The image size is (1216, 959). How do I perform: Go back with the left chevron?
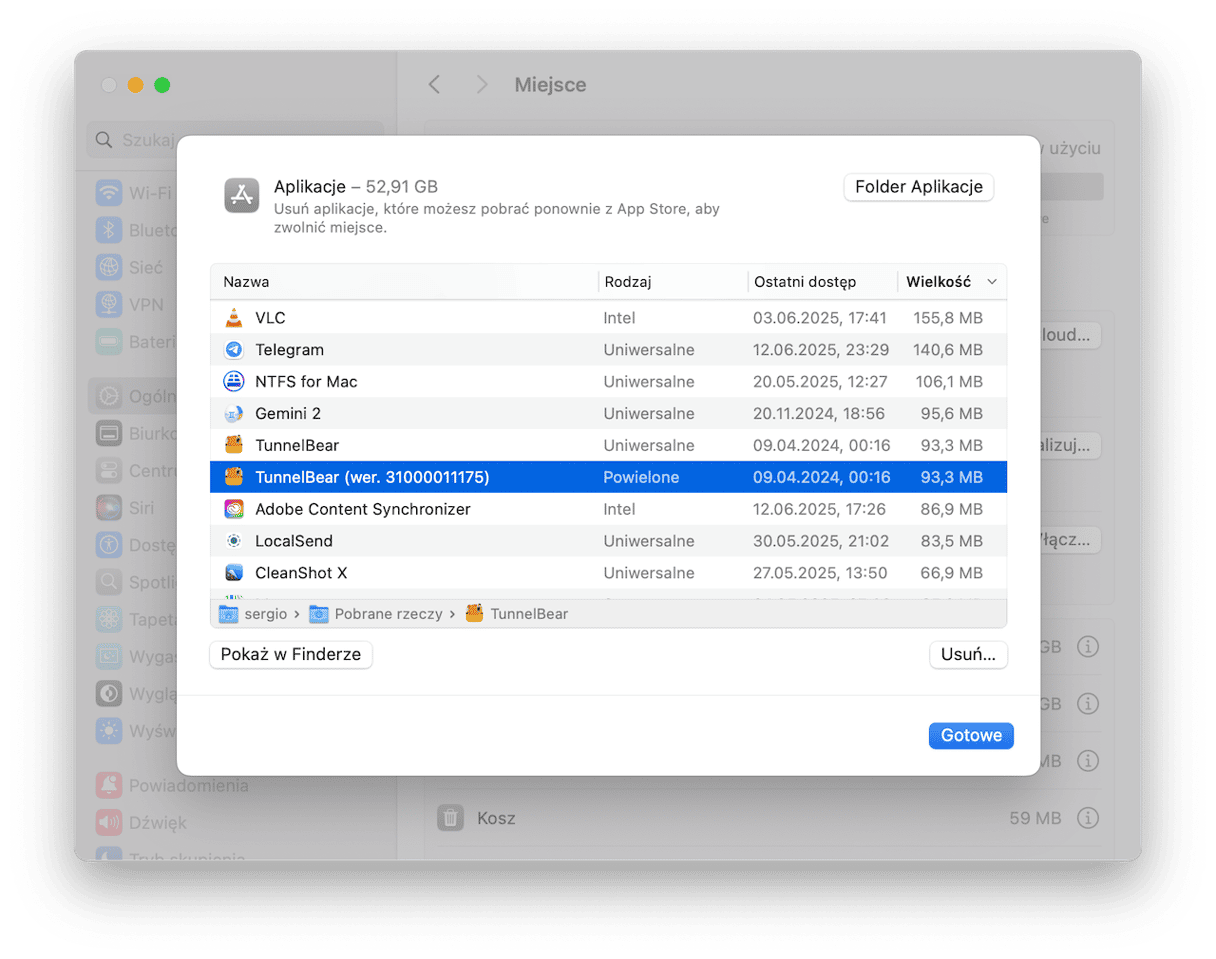[434, 85]
